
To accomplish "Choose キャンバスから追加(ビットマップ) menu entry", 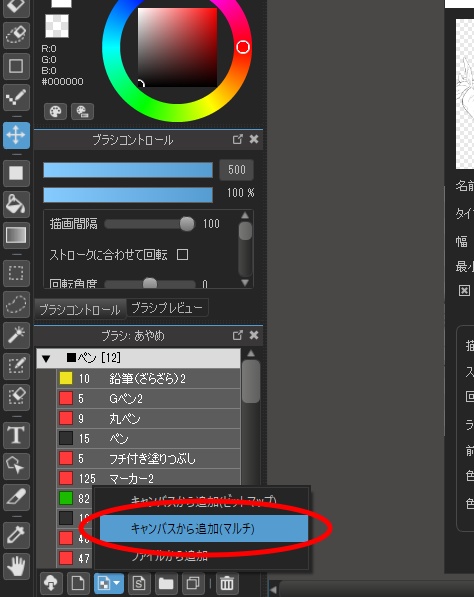I will pos(203,500).
